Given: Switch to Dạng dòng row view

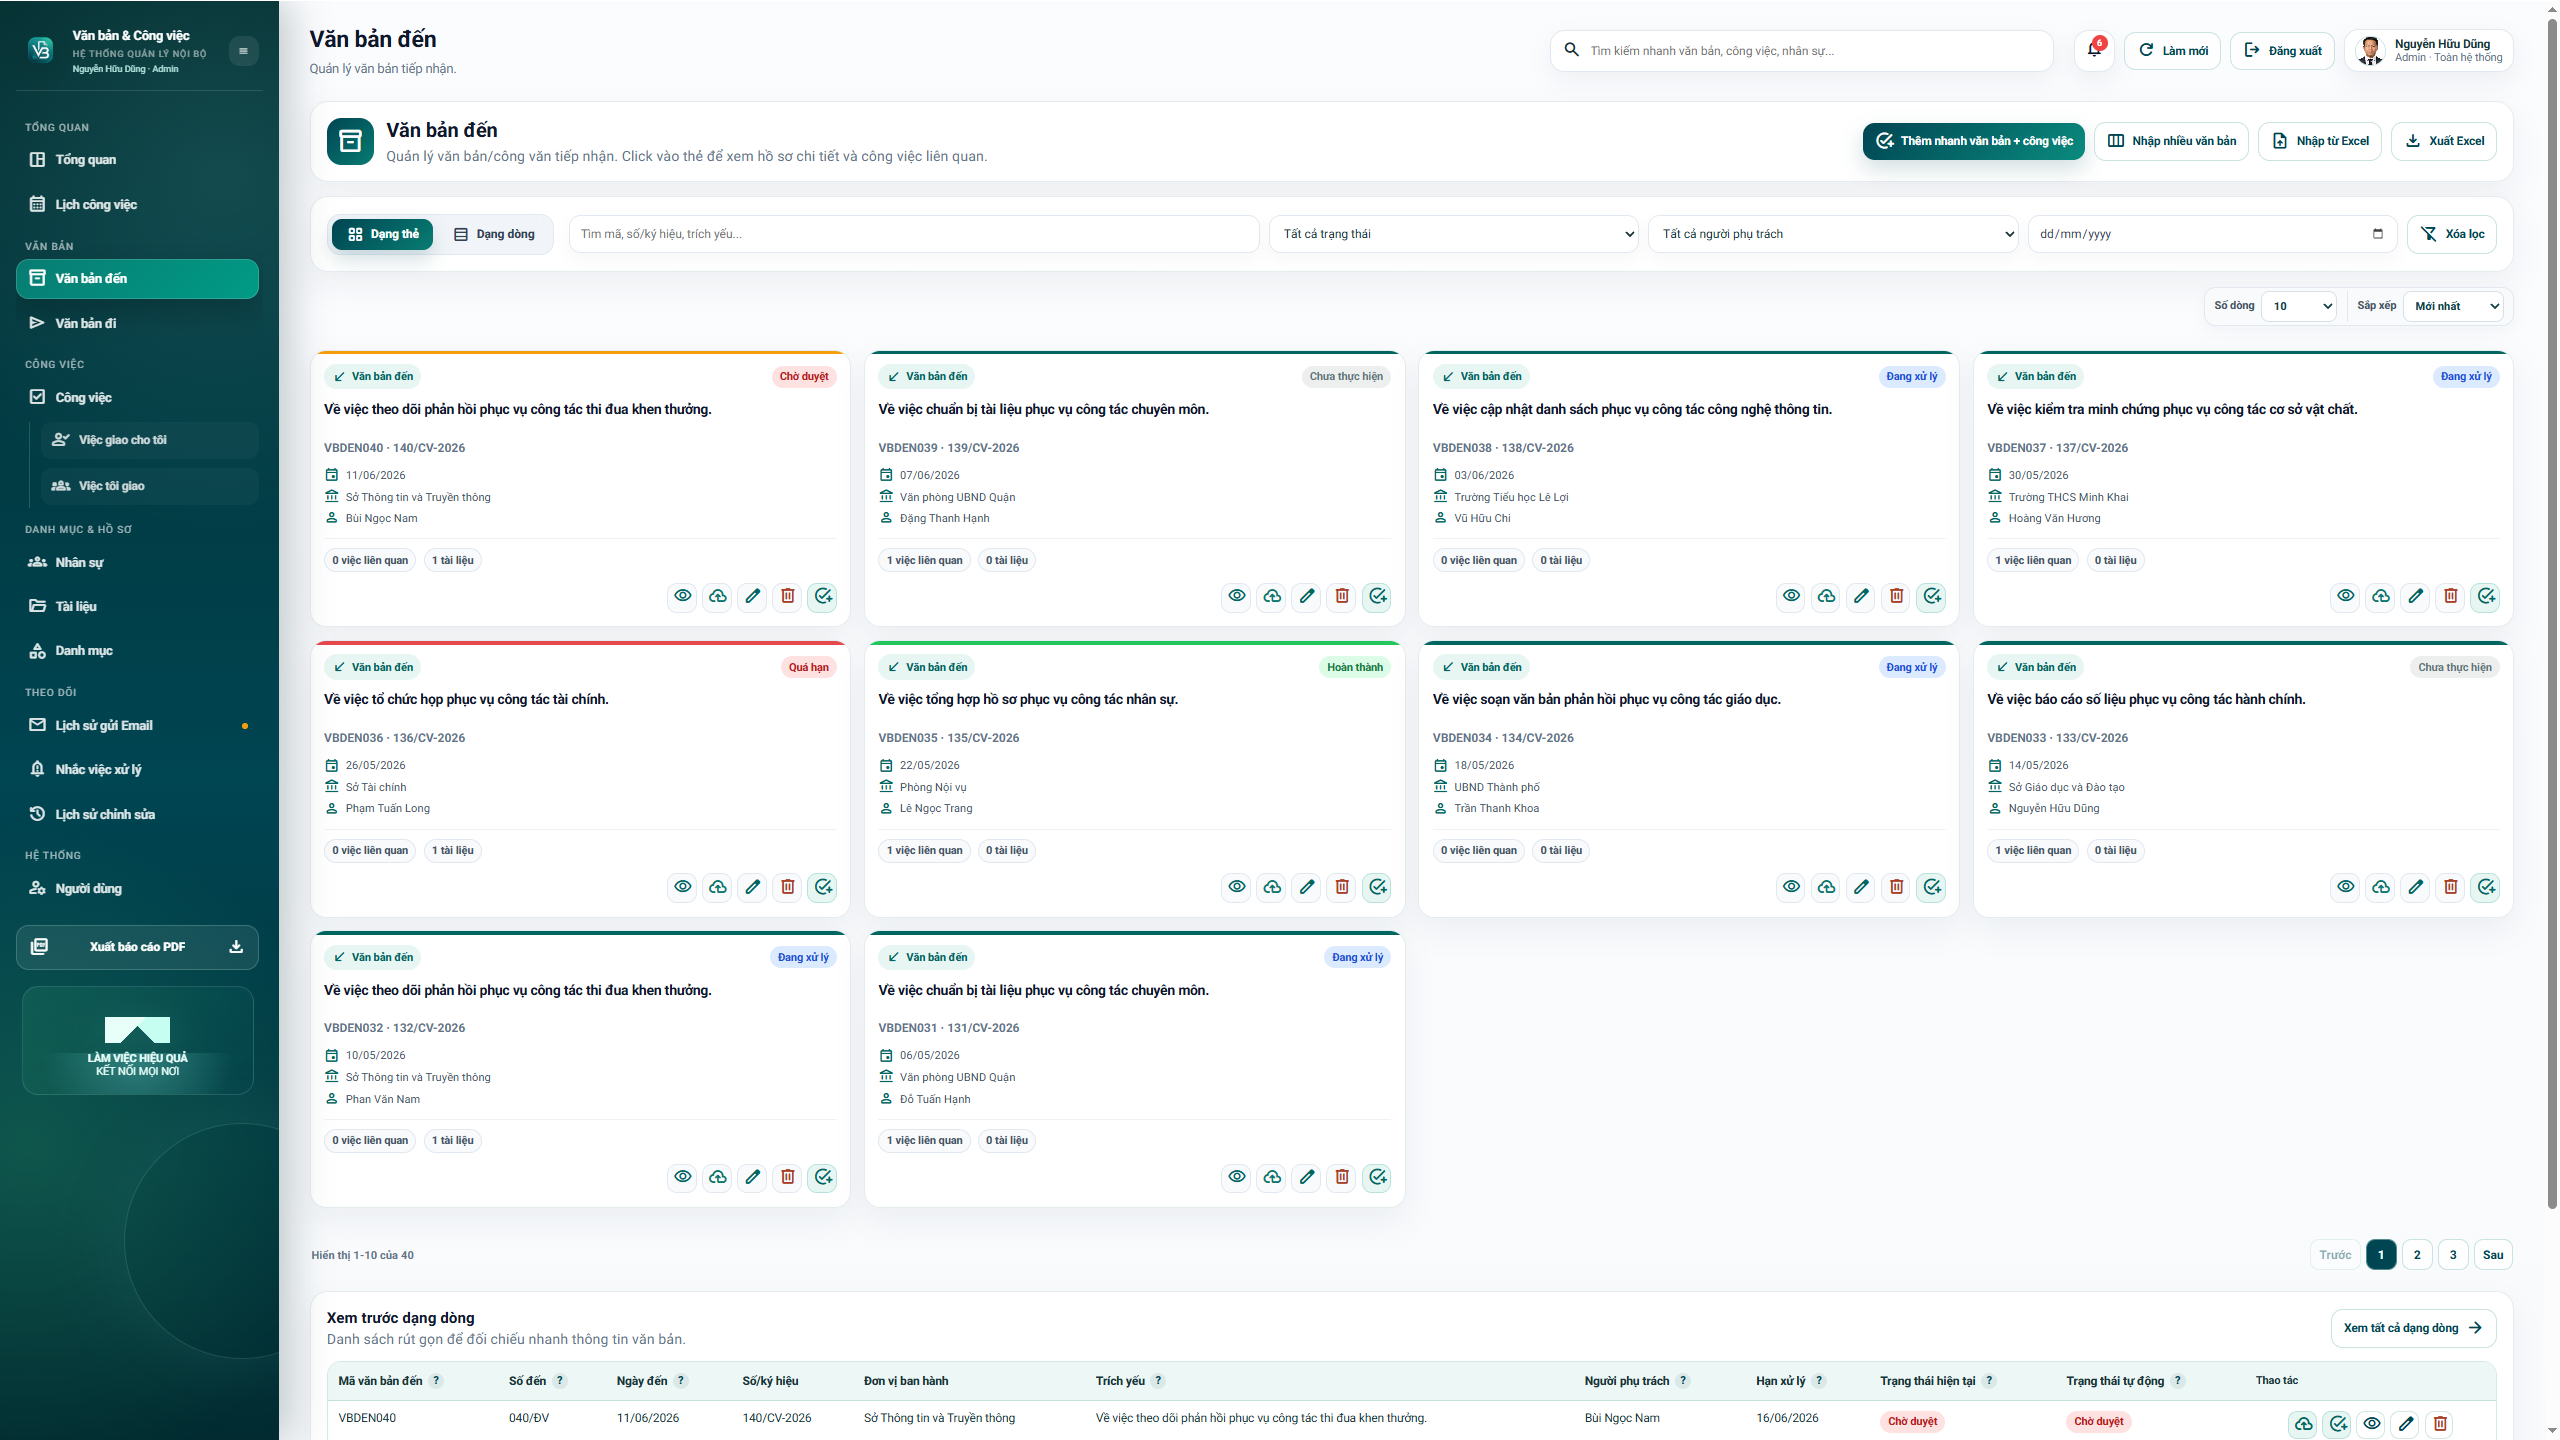Looking at the screenshot, I should (494, 234).
